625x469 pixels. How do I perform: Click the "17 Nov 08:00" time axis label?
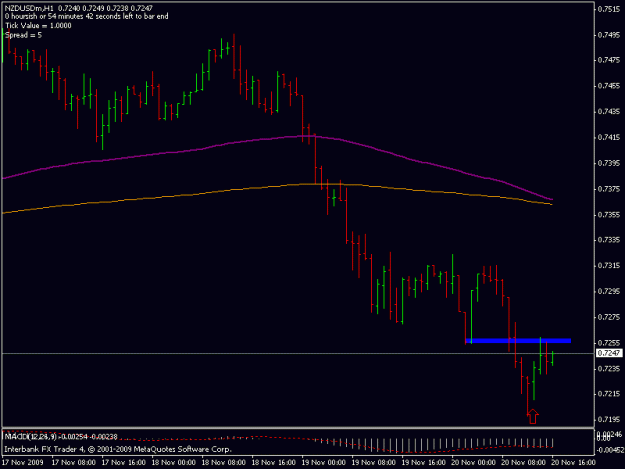pyautogui.click(x=74, y=463)
